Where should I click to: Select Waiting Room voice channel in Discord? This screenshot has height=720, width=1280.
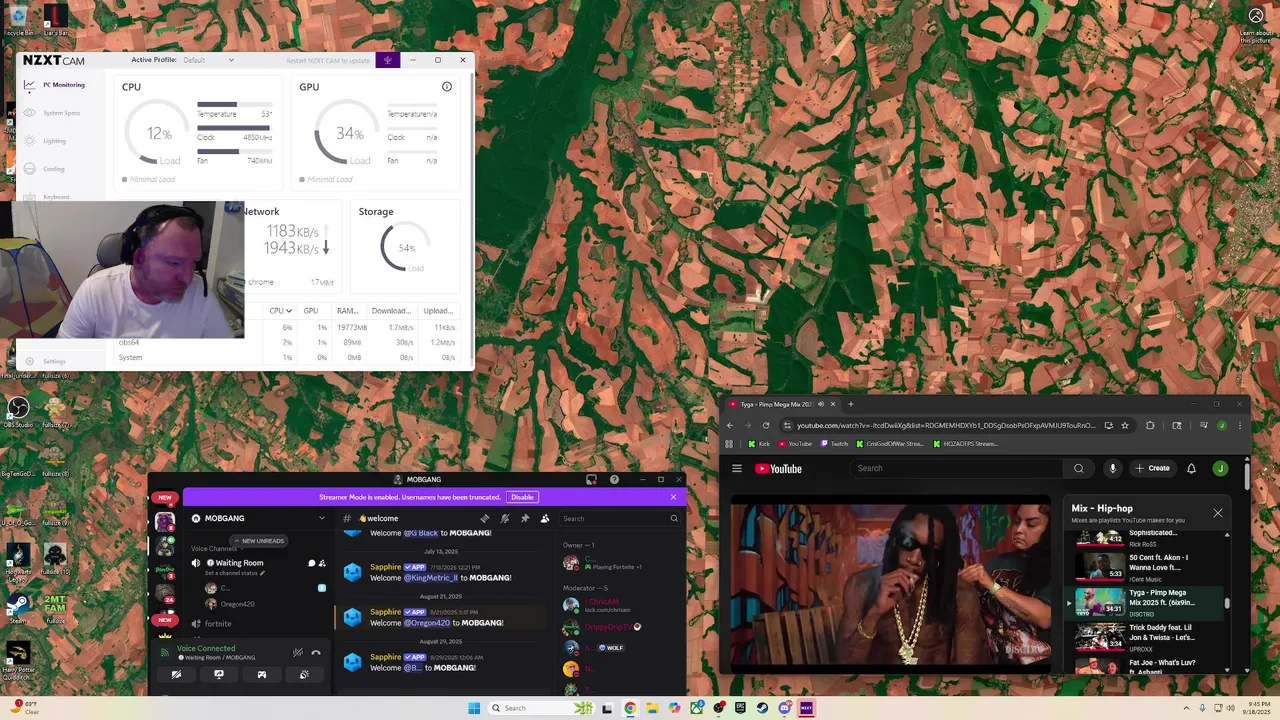[239, 563]
